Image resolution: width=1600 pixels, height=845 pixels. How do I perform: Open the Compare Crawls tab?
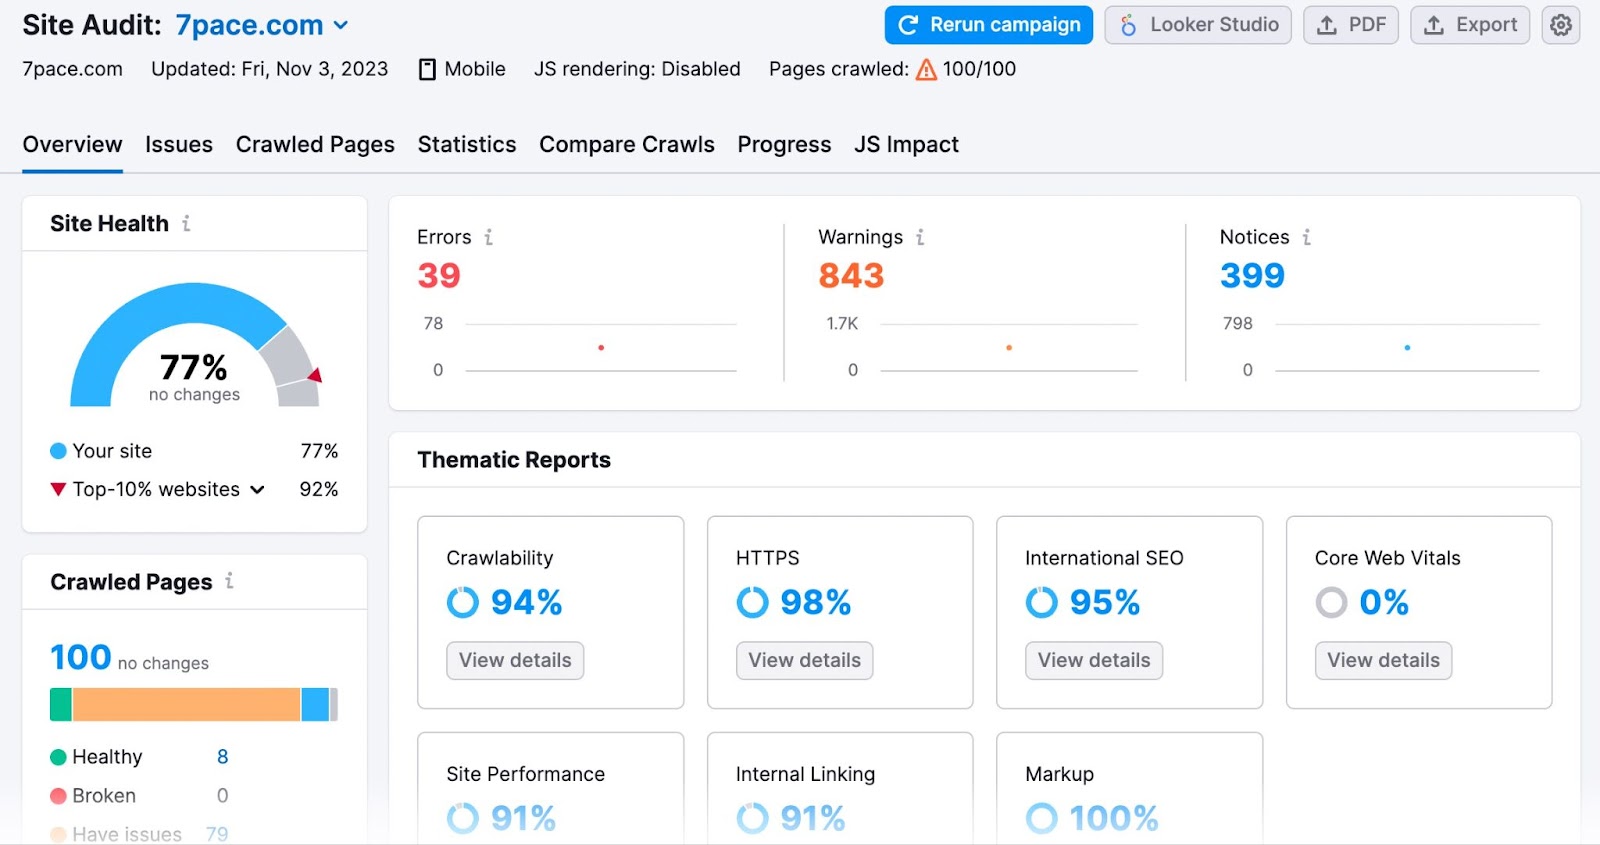pyautogui.click(x=626, y=144)
